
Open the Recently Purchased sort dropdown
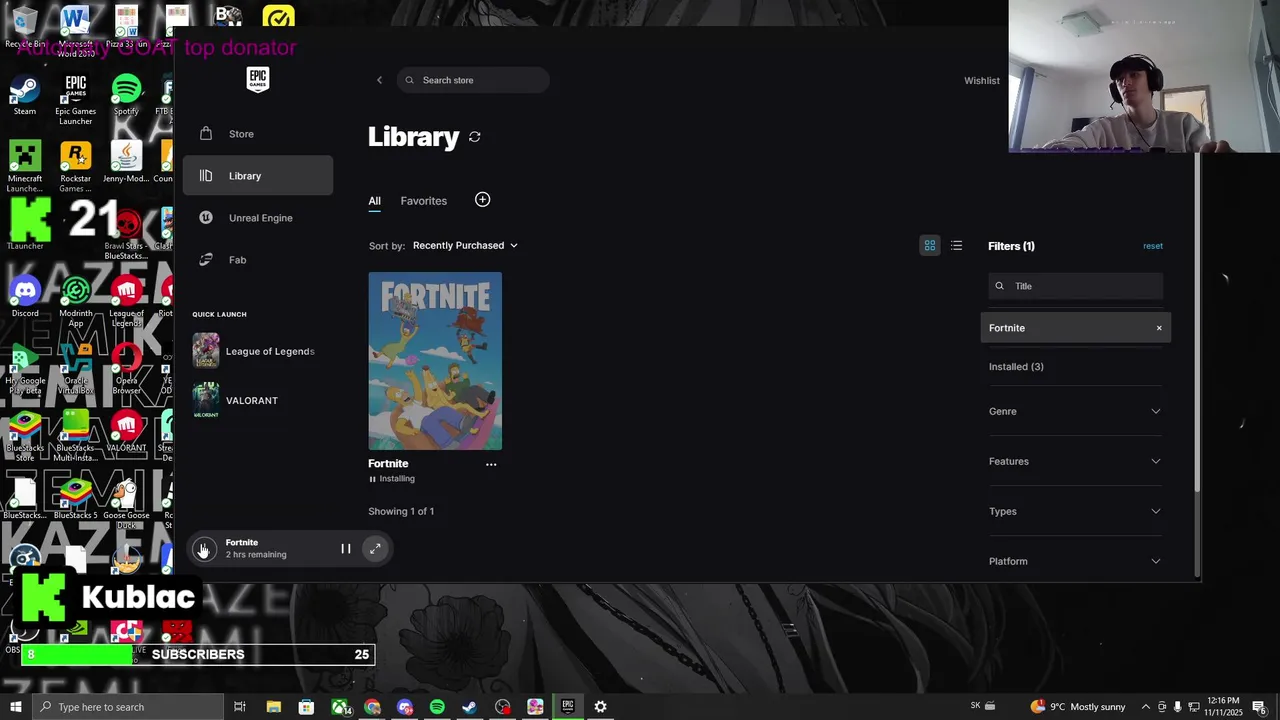[x=465, y=245]
